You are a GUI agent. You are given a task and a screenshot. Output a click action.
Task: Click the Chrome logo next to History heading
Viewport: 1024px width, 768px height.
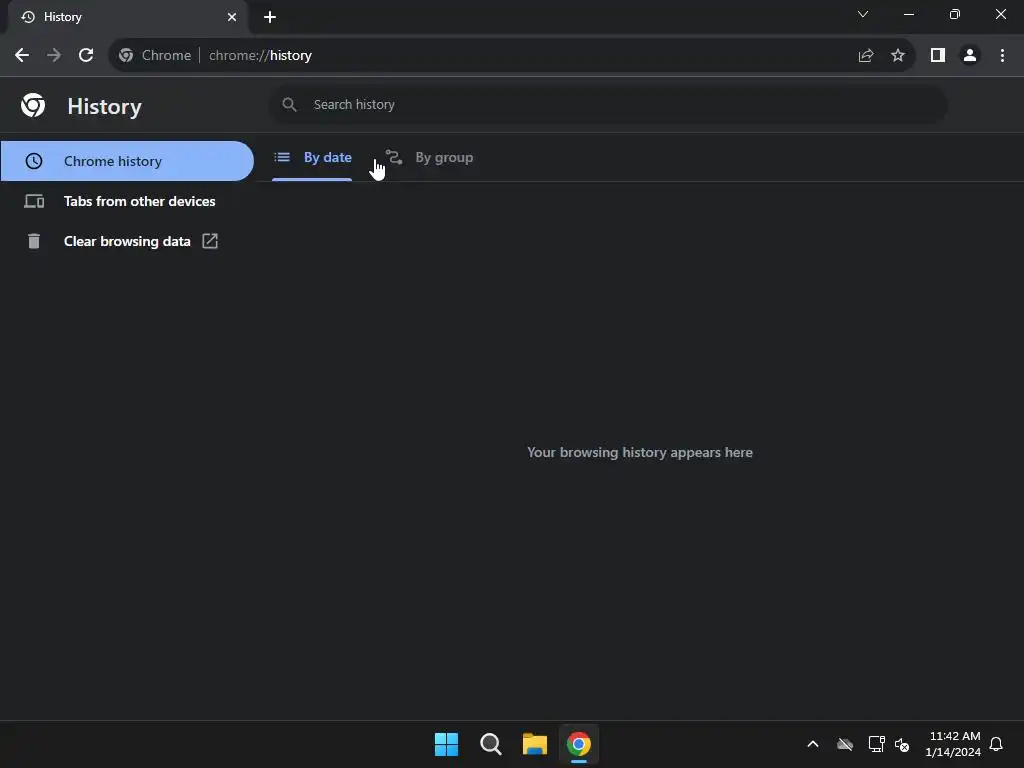pos(33,105)
